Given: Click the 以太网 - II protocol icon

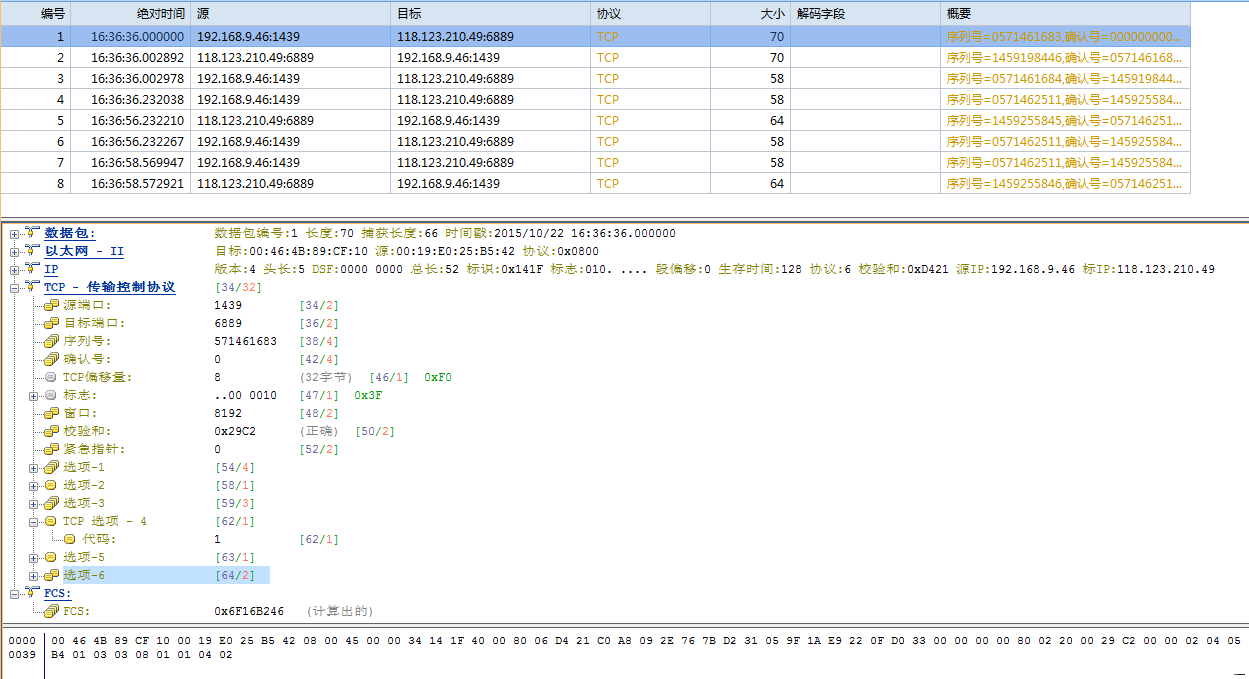Looking at the screenshot, I should [32, 251].
